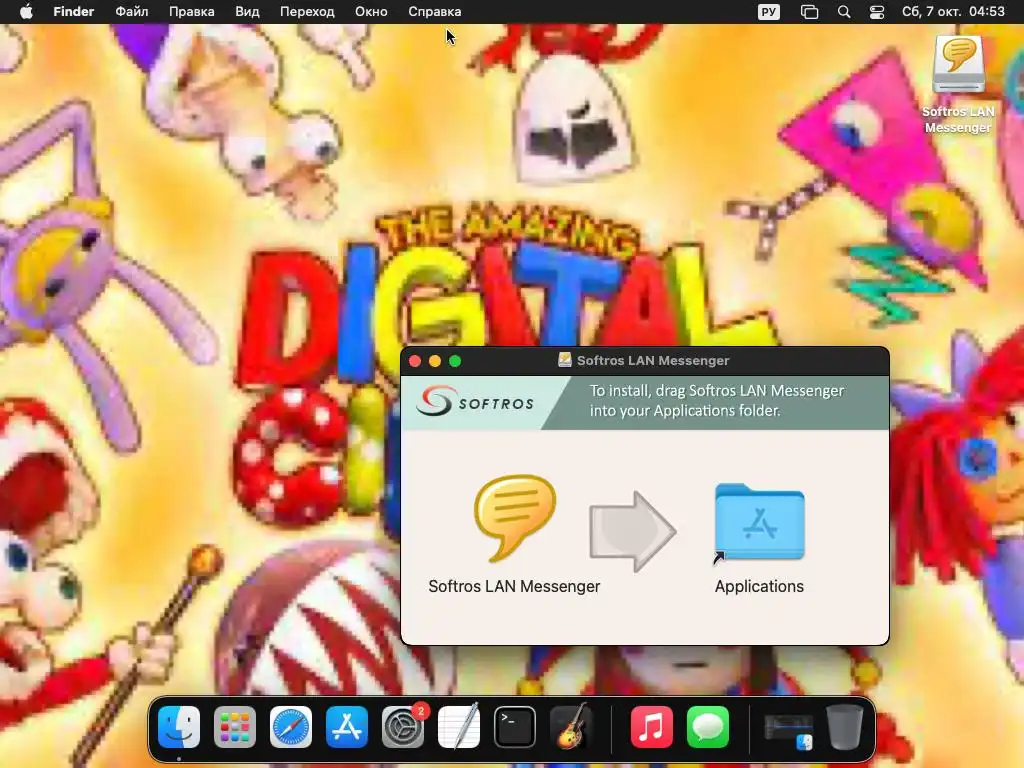The width and height of the screenshot is (1024, 768).
Task: Close the Softros LAN Messenger window
Action: pos(415,360)
